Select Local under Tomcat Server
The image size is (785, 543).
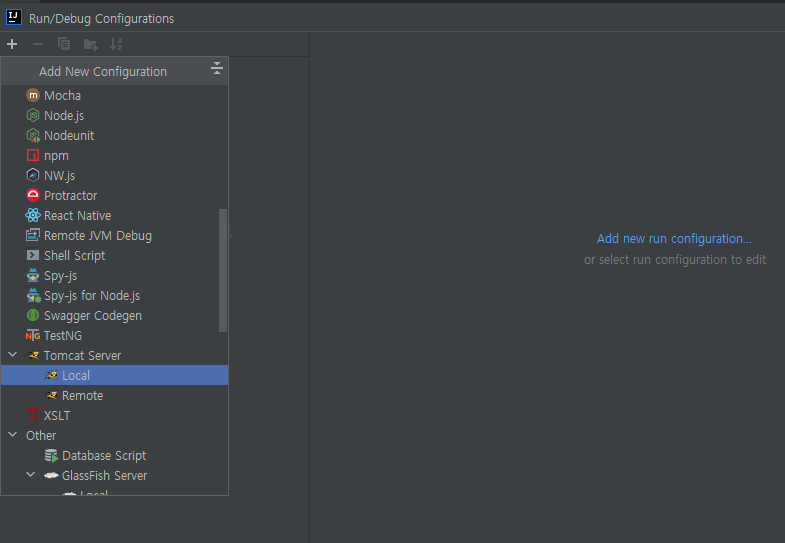pyautogui.click(x=115, y=375)
